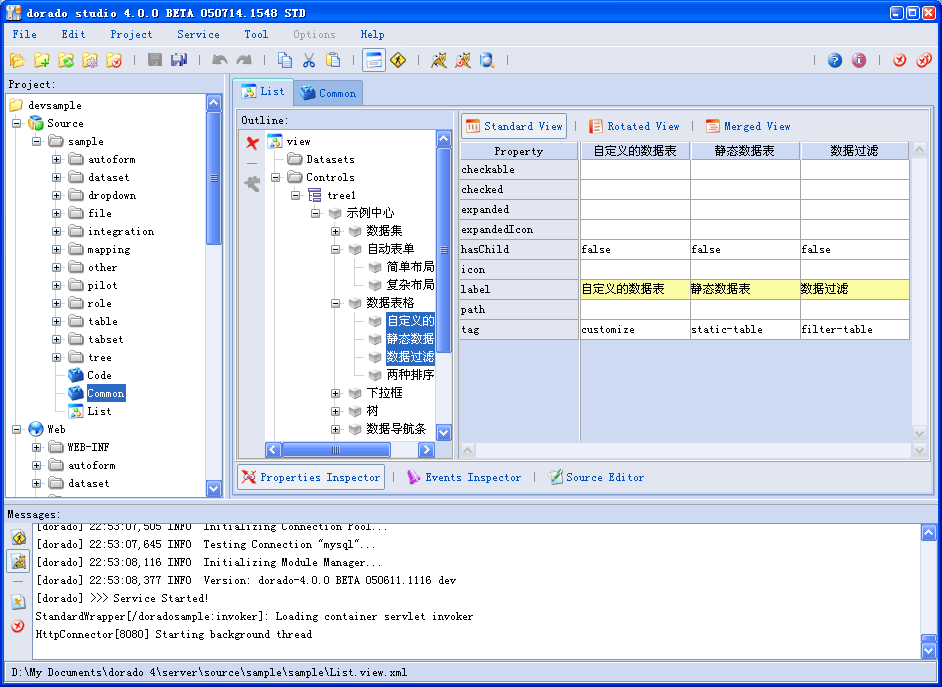Click the tag cell showing filter-table
The image size is (942, 687).
pyautogui.click(x=855, y=329)
